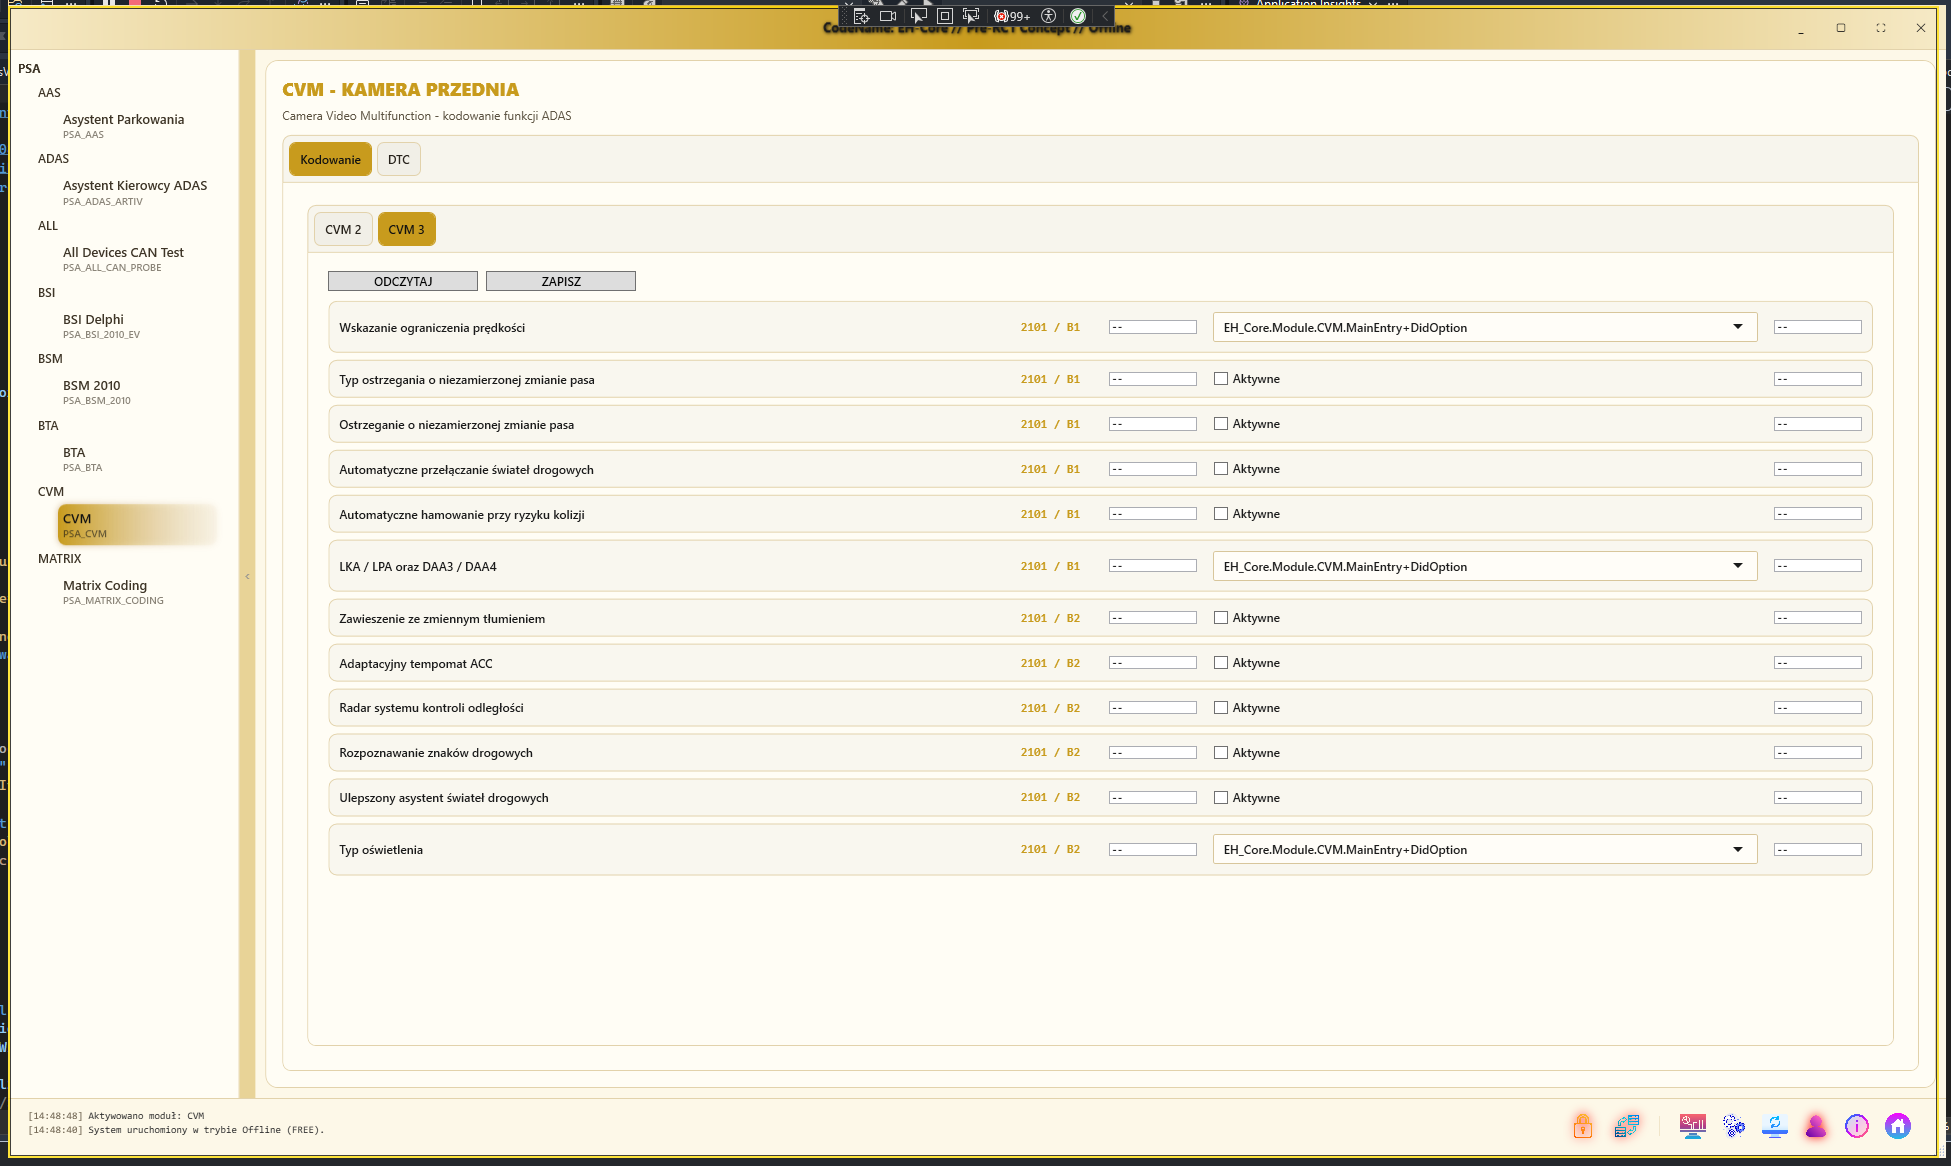This screenshot has height=1166, width=1951.
Task: Open the monitor statistics chart icon
Action: tap(1693, 1126)
